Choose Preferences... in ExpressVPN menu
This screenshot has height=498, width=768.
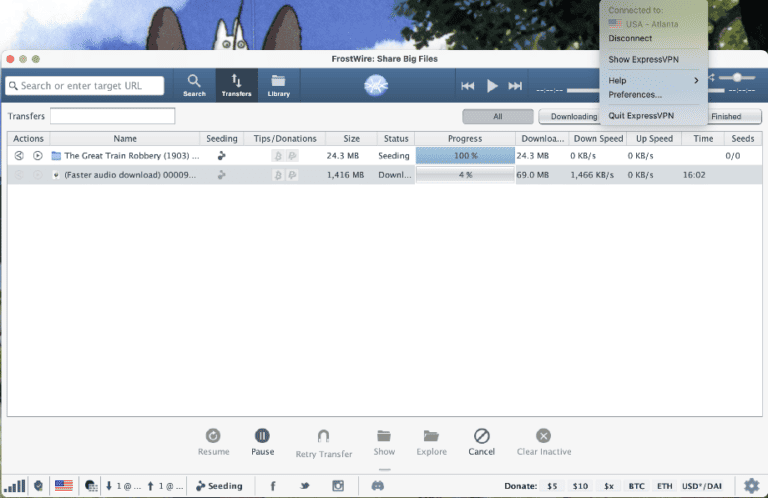pos(635,94)
